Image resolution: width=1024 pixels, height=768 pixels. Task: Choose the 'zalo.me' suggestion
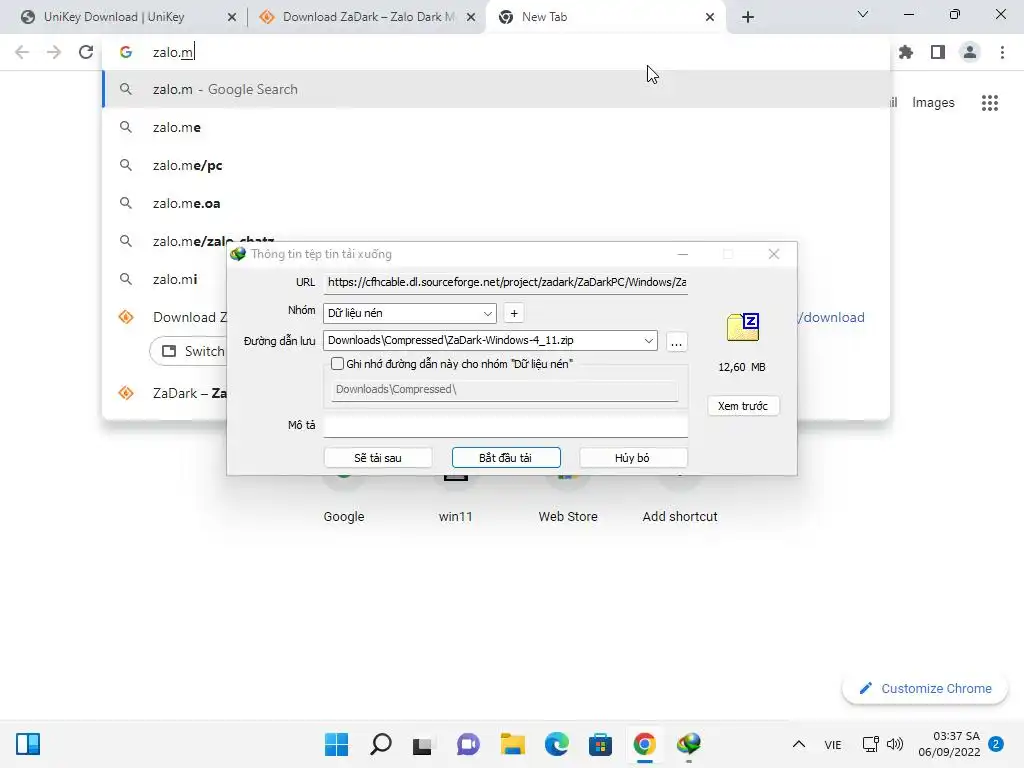click(x=496, y=127)
